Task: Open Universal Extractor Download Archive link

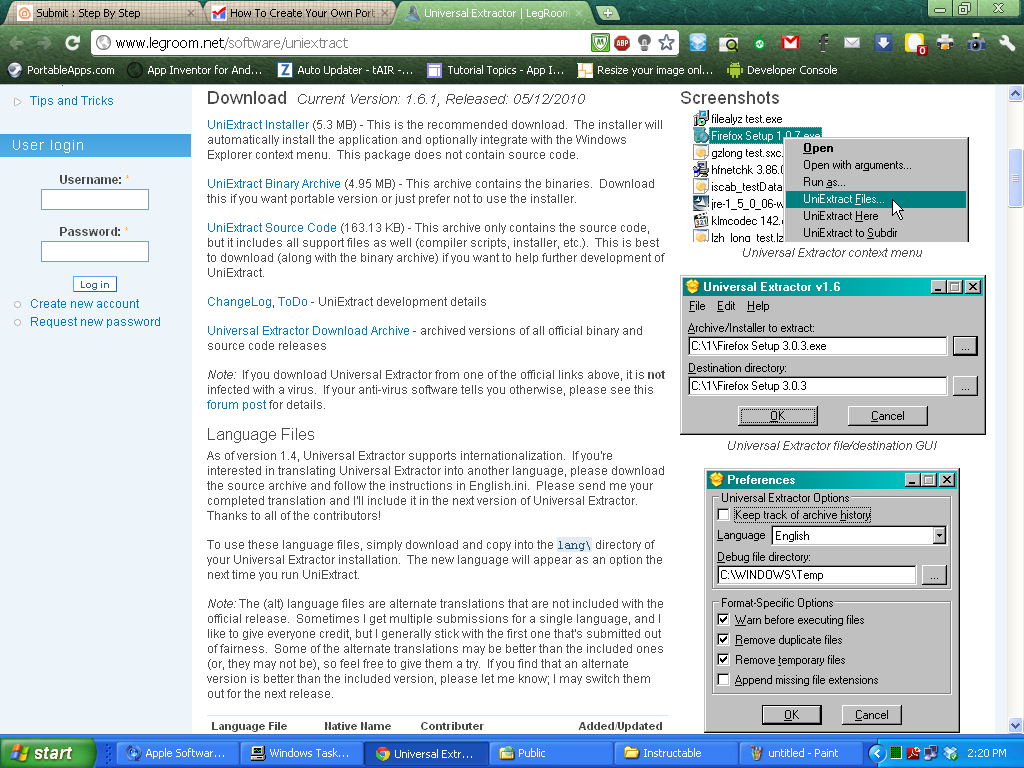Action: point(308,331)
